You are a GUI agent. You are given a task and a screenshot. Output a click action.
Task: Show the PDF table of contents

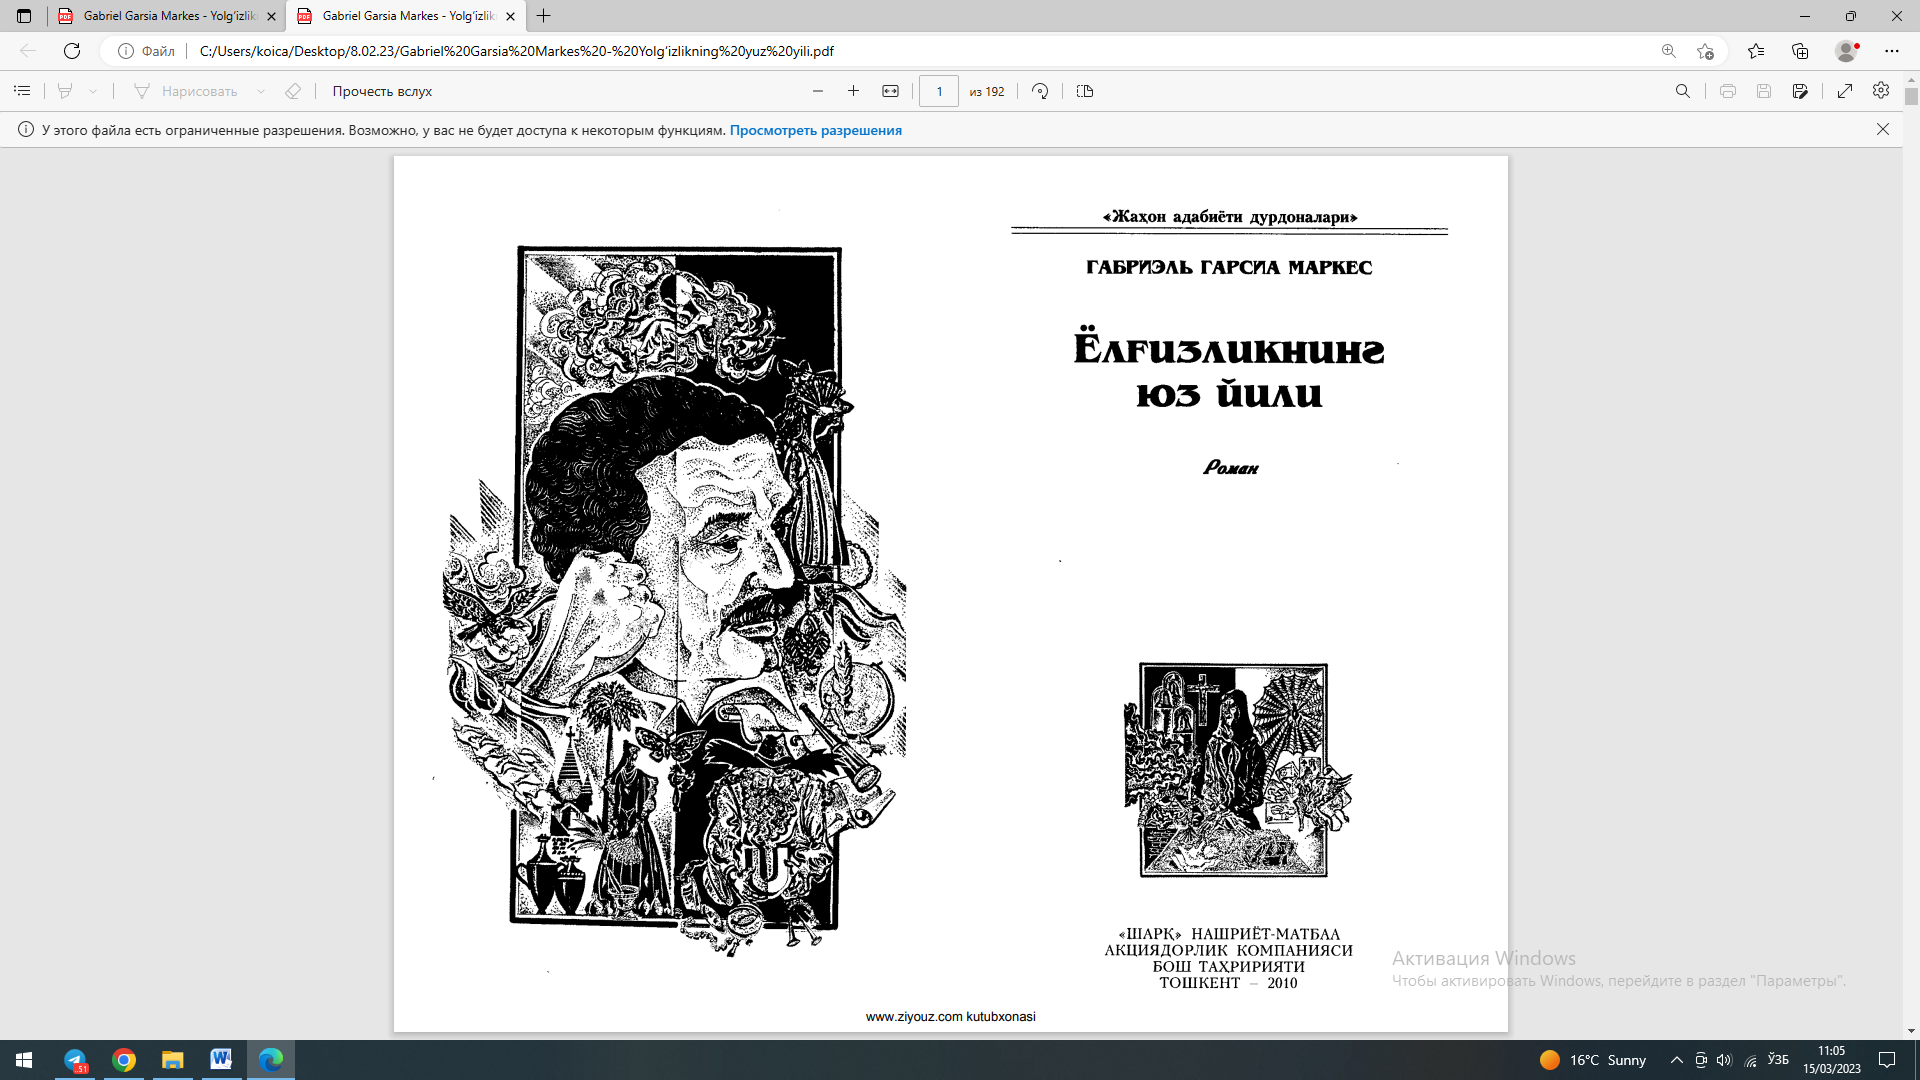pyautogui.click(x=22, y=91)
